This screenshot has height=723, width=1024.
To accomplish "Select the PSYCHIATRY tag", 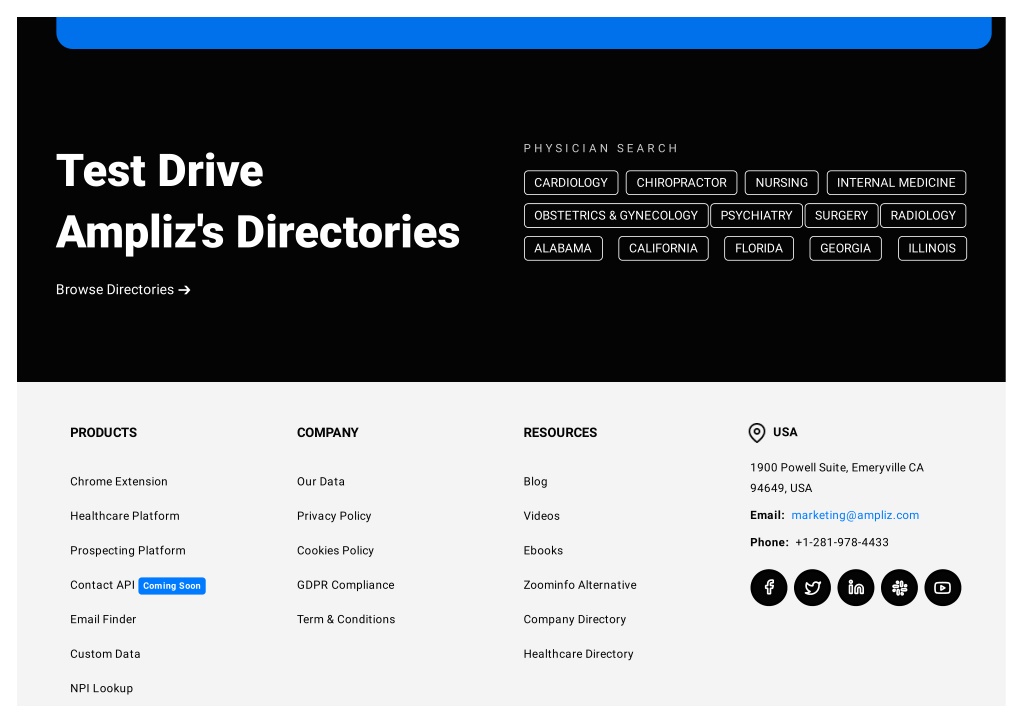I will click(x=756, y=216).
